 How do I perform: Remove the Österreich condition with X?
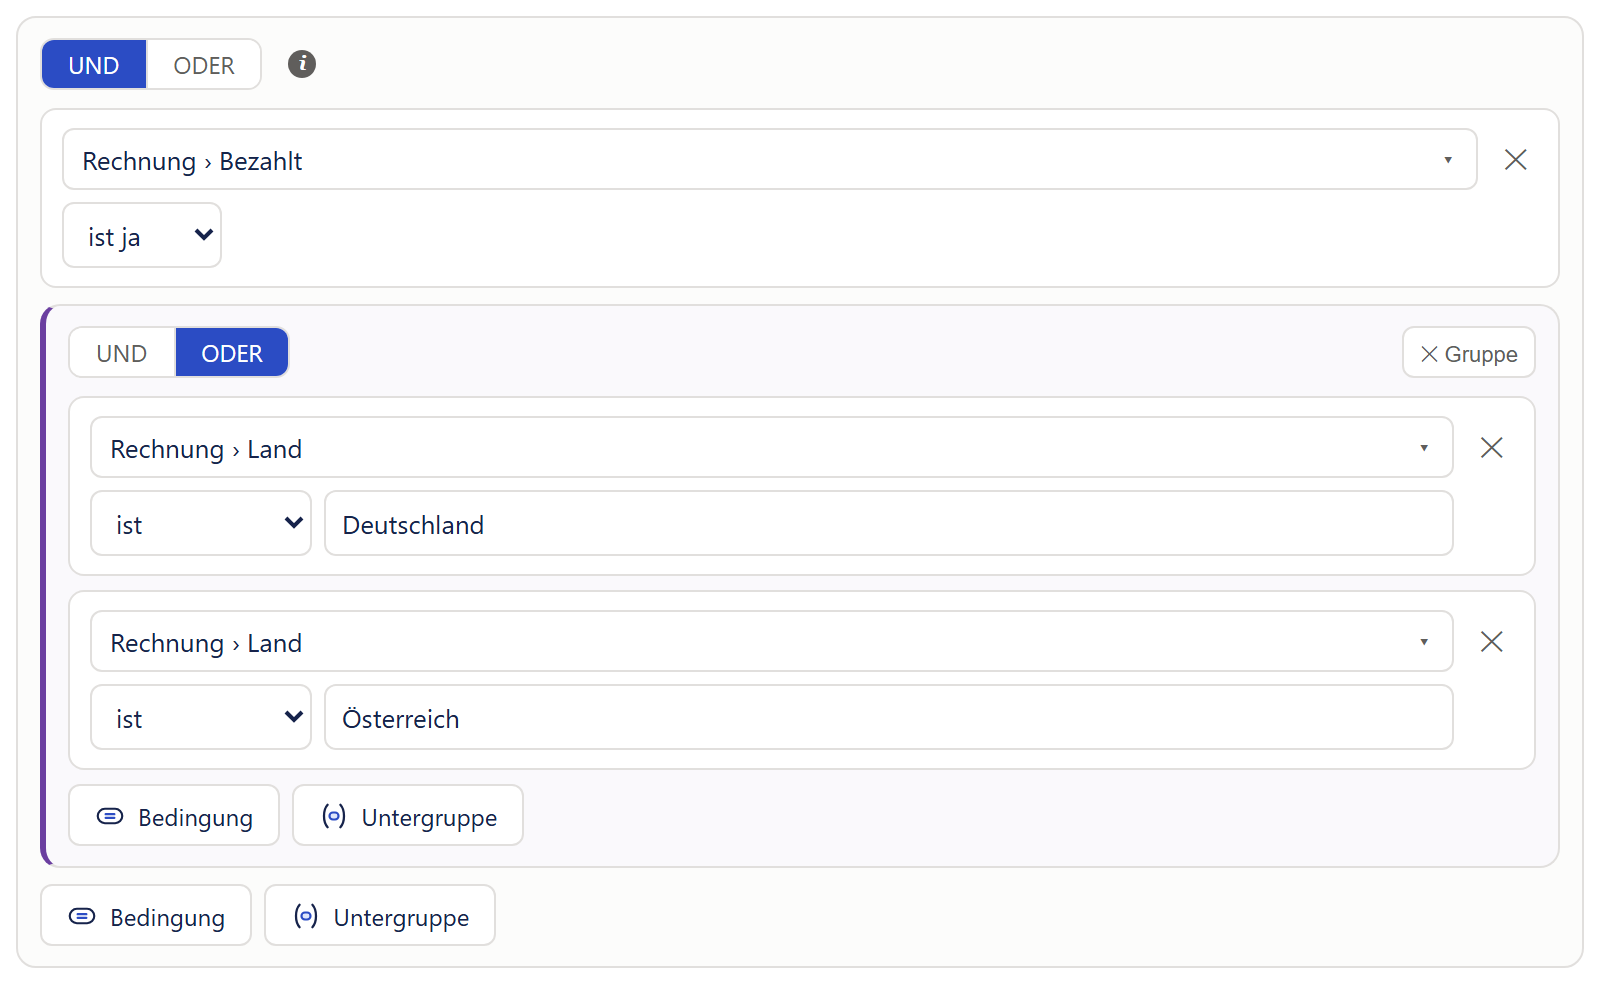[x=1491, y=642]
